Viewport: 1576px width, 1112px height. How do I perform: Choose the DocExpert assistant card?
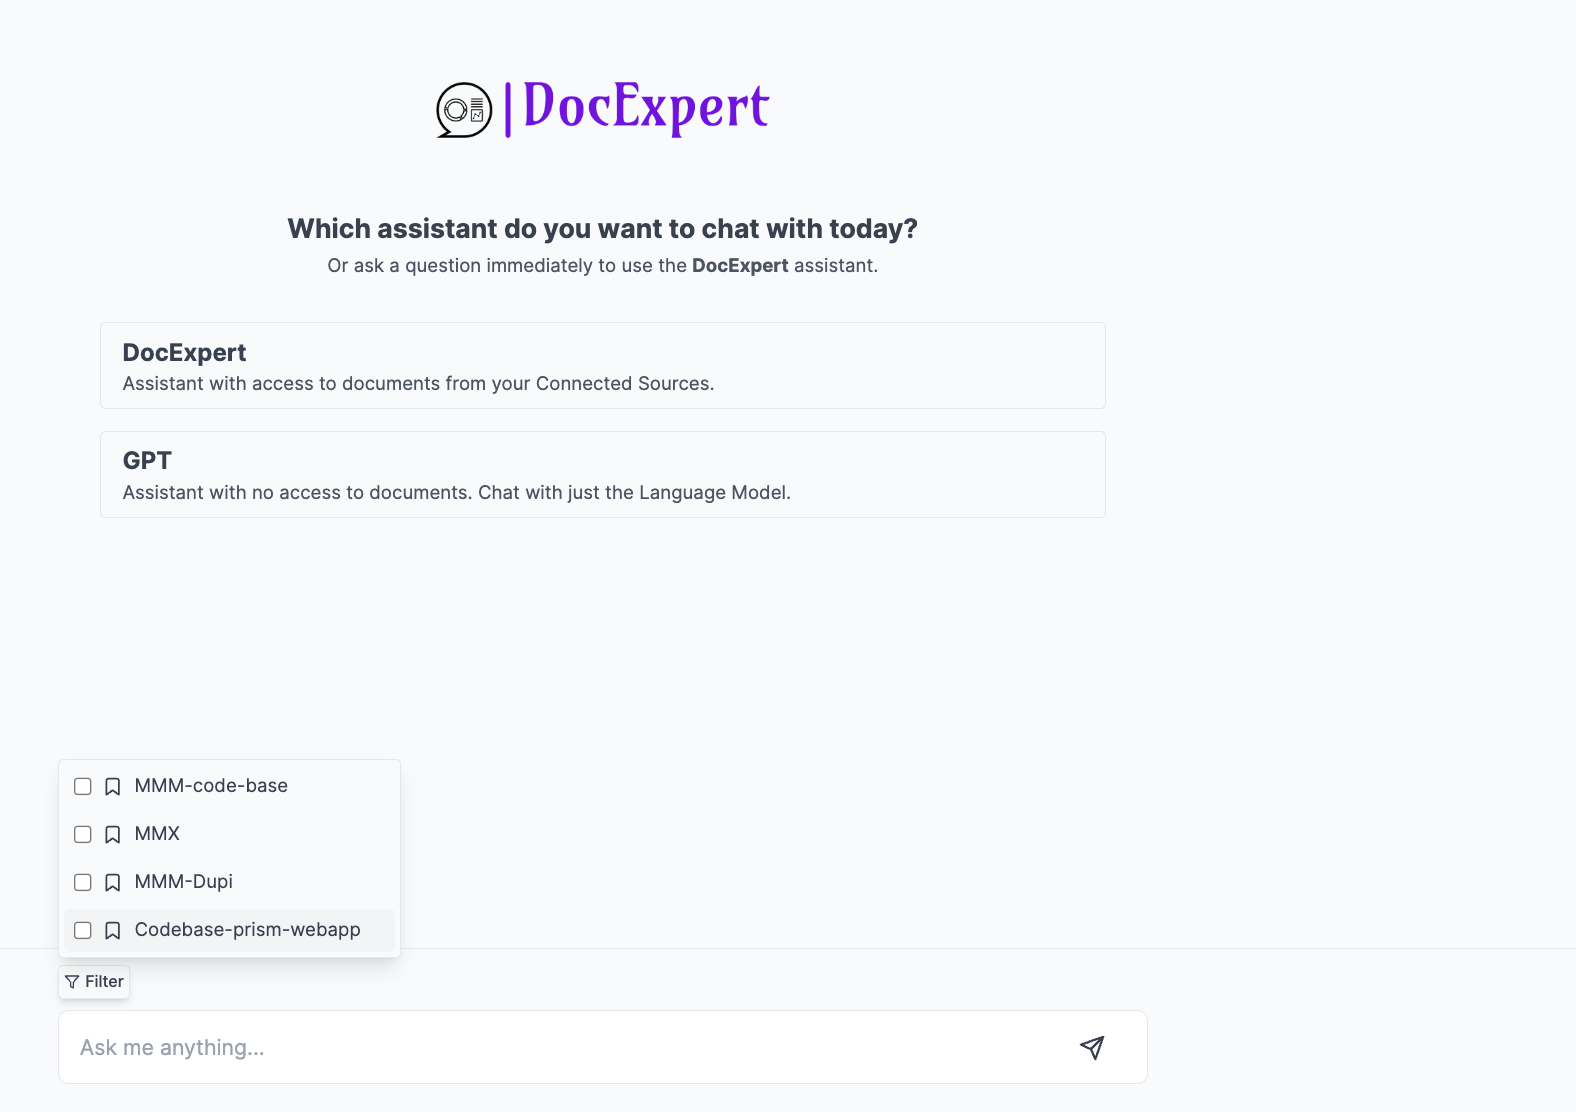pos(602,366)
